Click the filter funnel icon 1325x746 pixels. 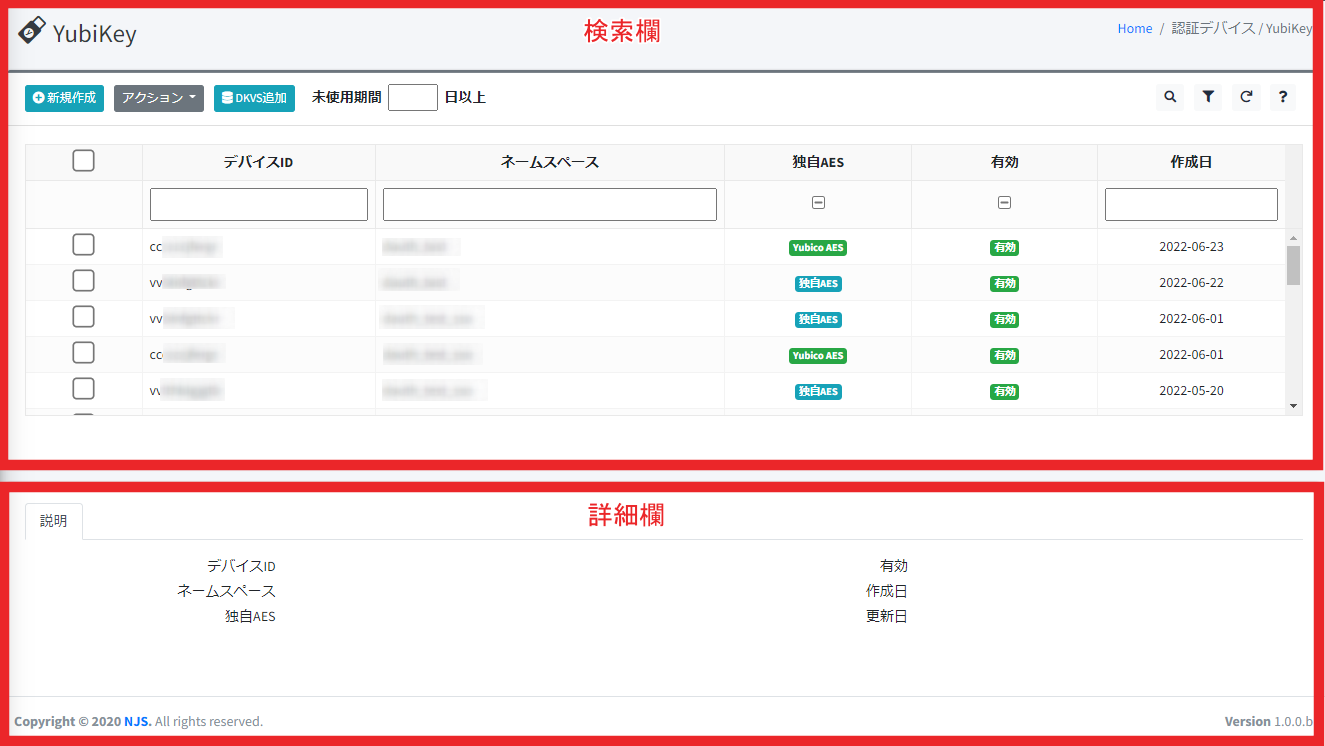1208,97
